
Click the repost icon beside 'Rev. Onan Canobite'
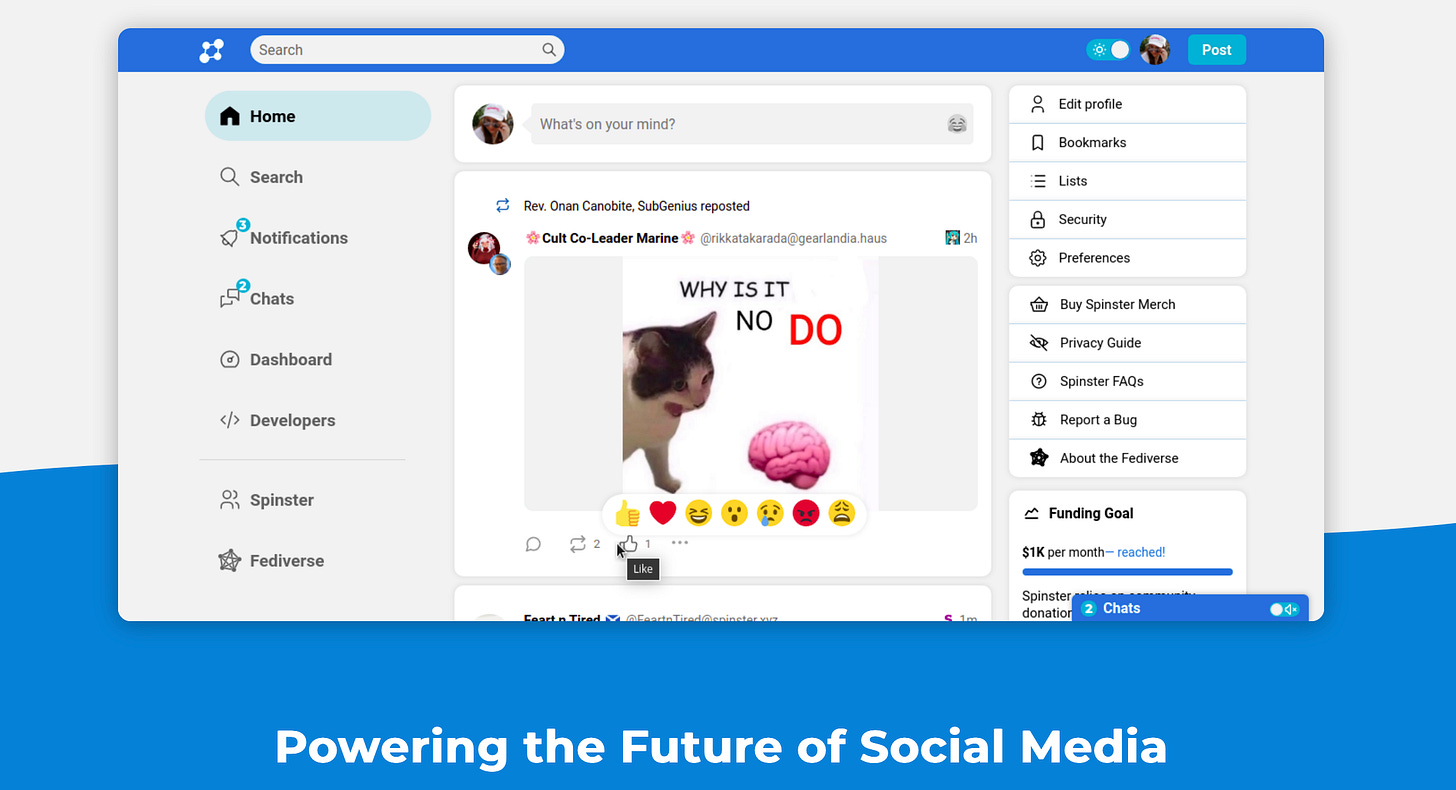tap(503, 206)
